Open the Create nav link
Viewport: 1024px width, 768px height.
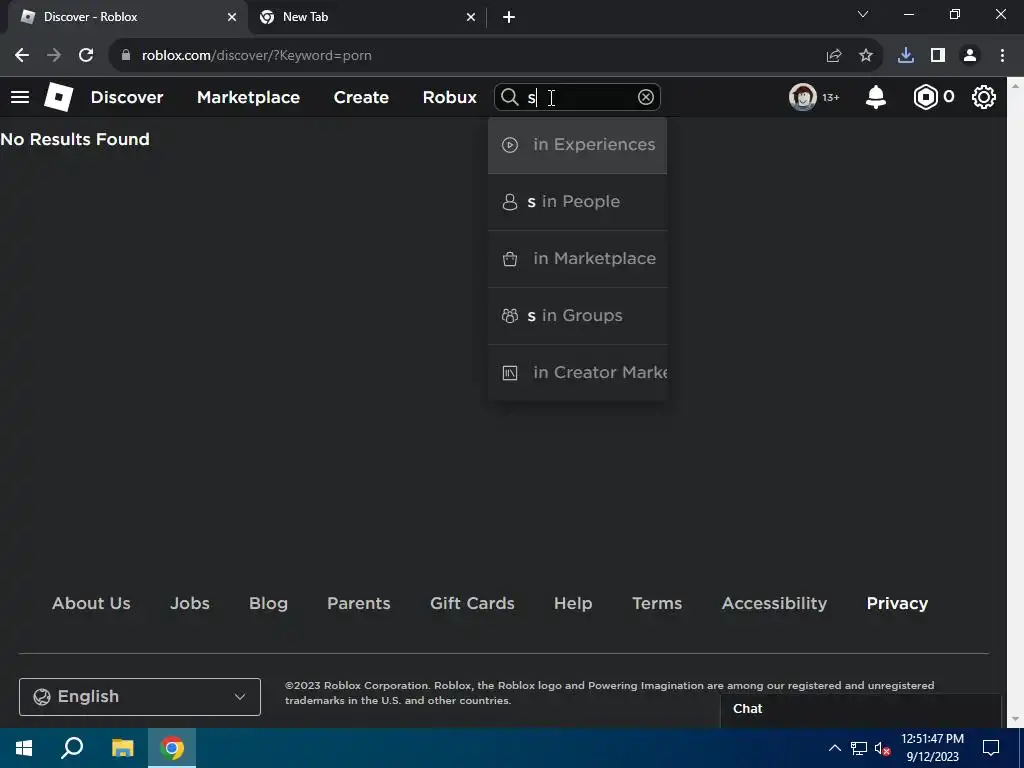pos(361,97)
